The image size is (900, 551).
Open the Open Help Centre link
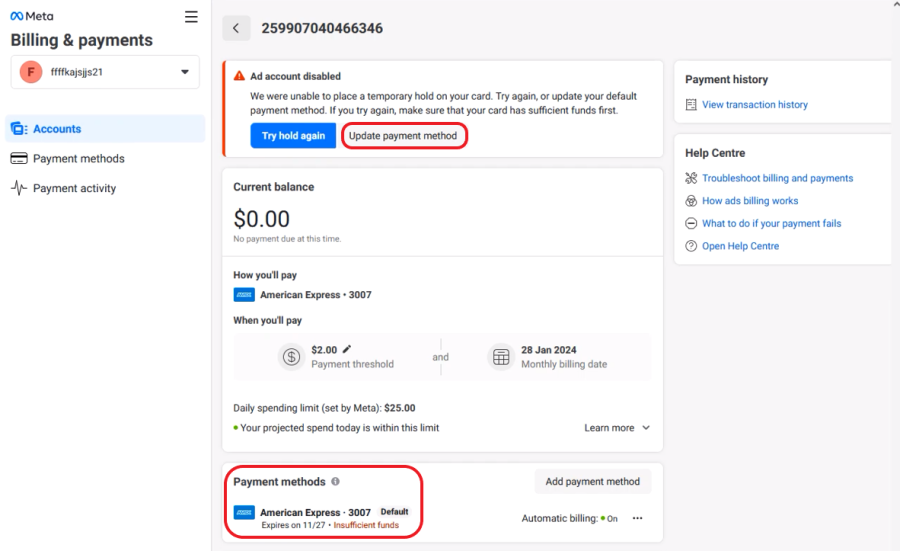tap(740, 246)
